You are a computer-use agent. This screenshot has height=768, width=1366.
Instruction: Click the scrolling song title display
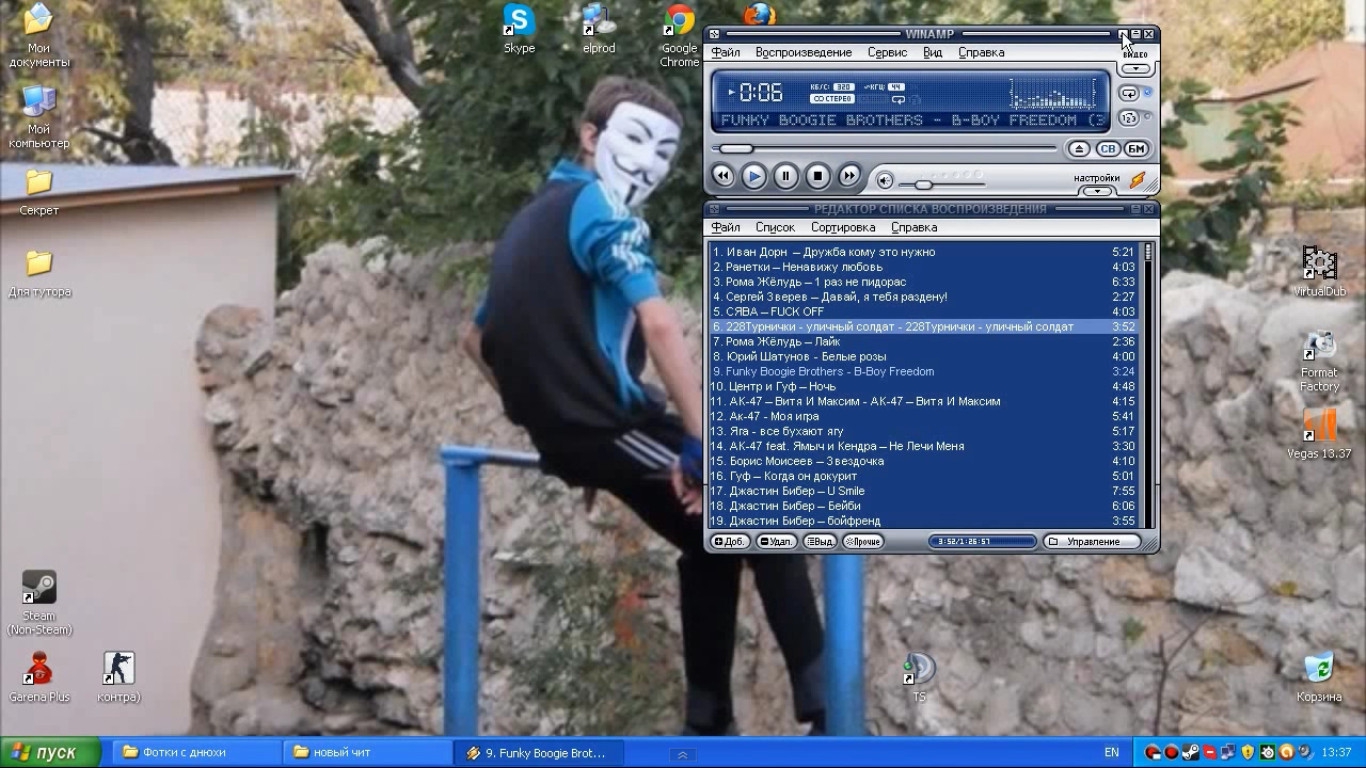pos(912,120)
